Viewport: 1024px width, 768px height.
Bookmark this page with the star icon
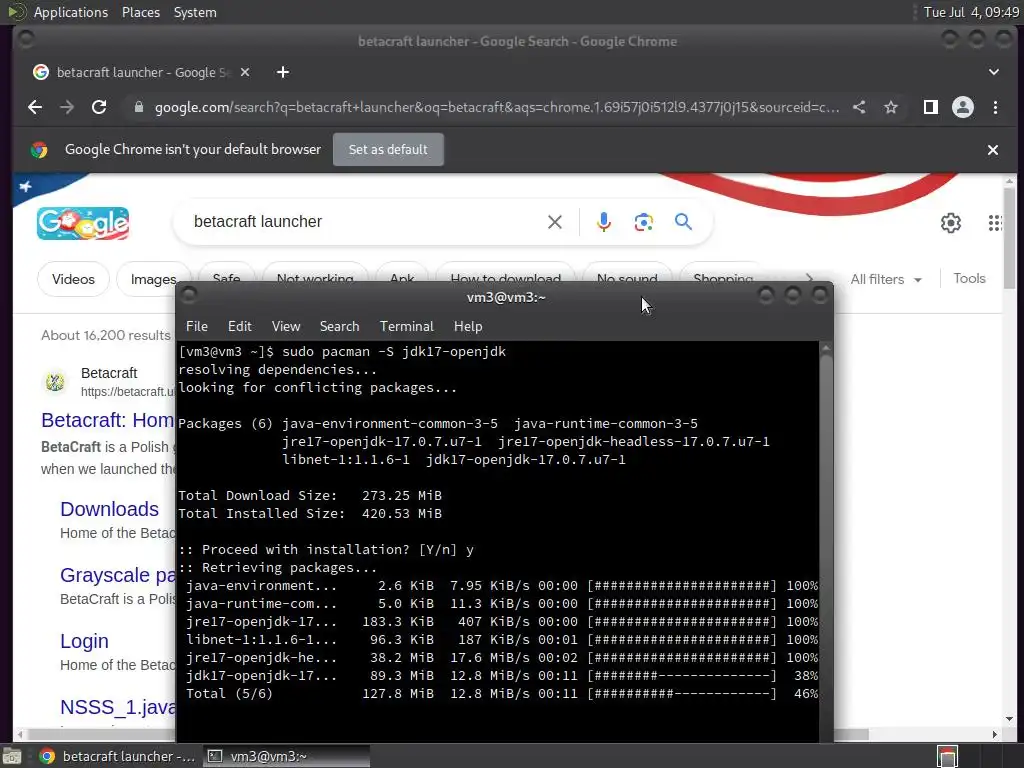coord(891,107)
